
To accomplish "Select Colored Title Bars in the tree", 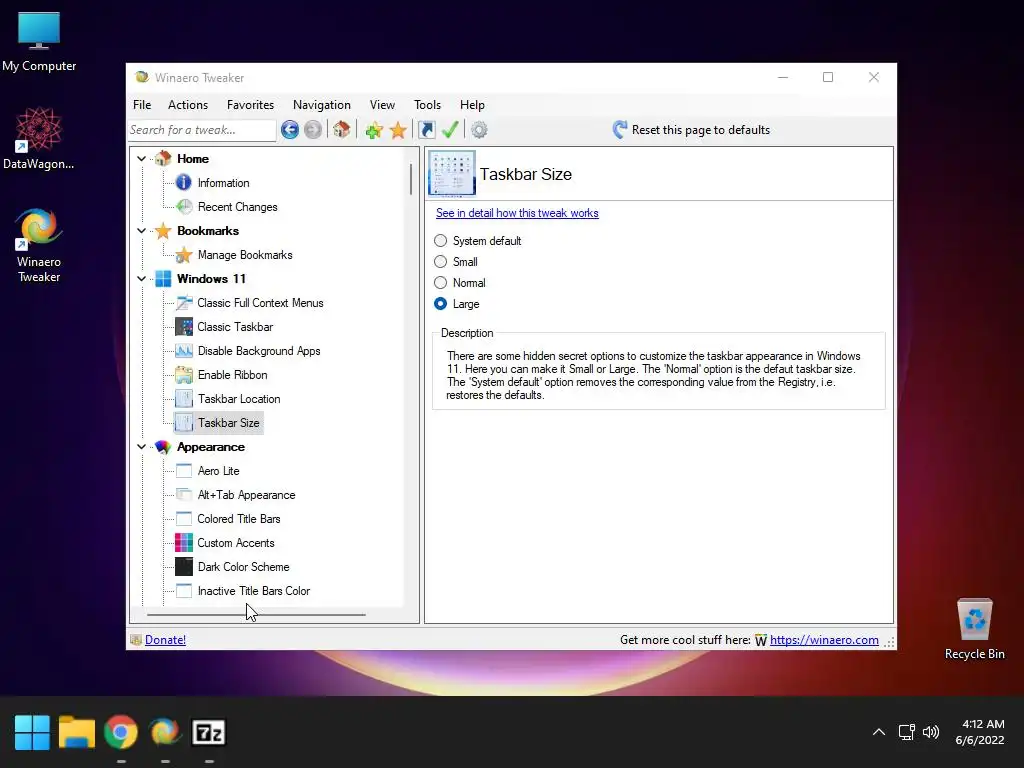I will click(x=239, y=519).
